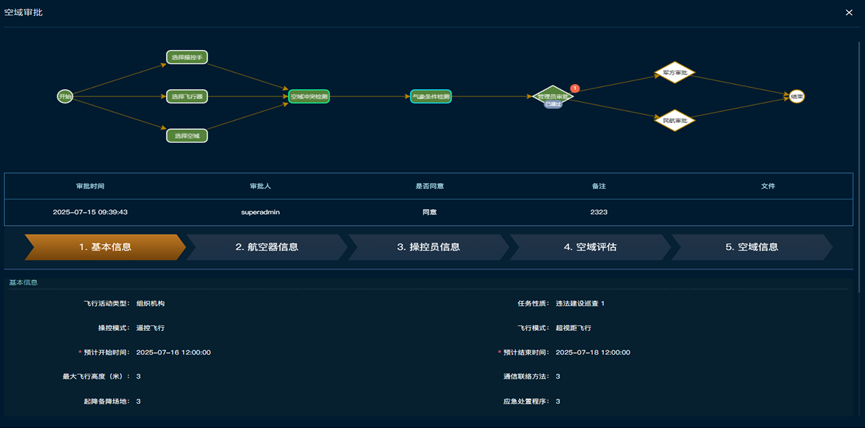Click the 起降备降场地 label
This screenshot has width=865, height=428.
107,401
